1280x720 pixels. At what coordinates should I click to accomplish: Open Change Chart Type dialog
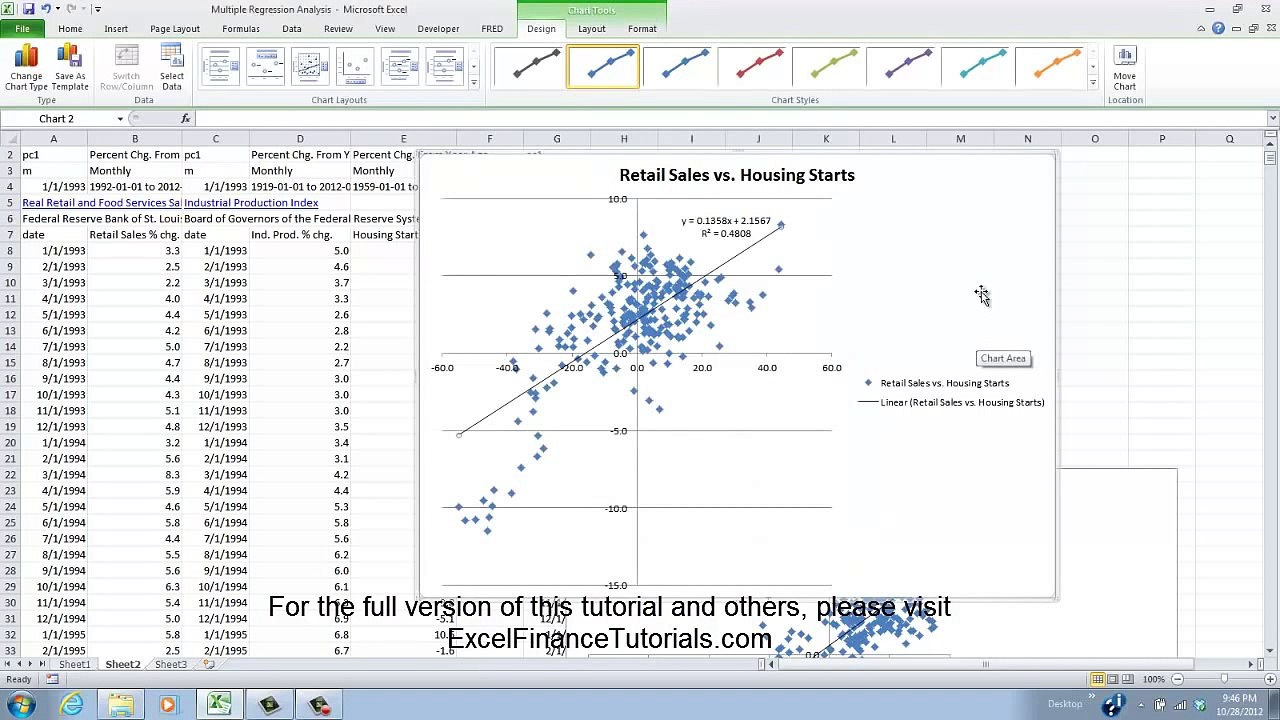[x=26, y=68]
